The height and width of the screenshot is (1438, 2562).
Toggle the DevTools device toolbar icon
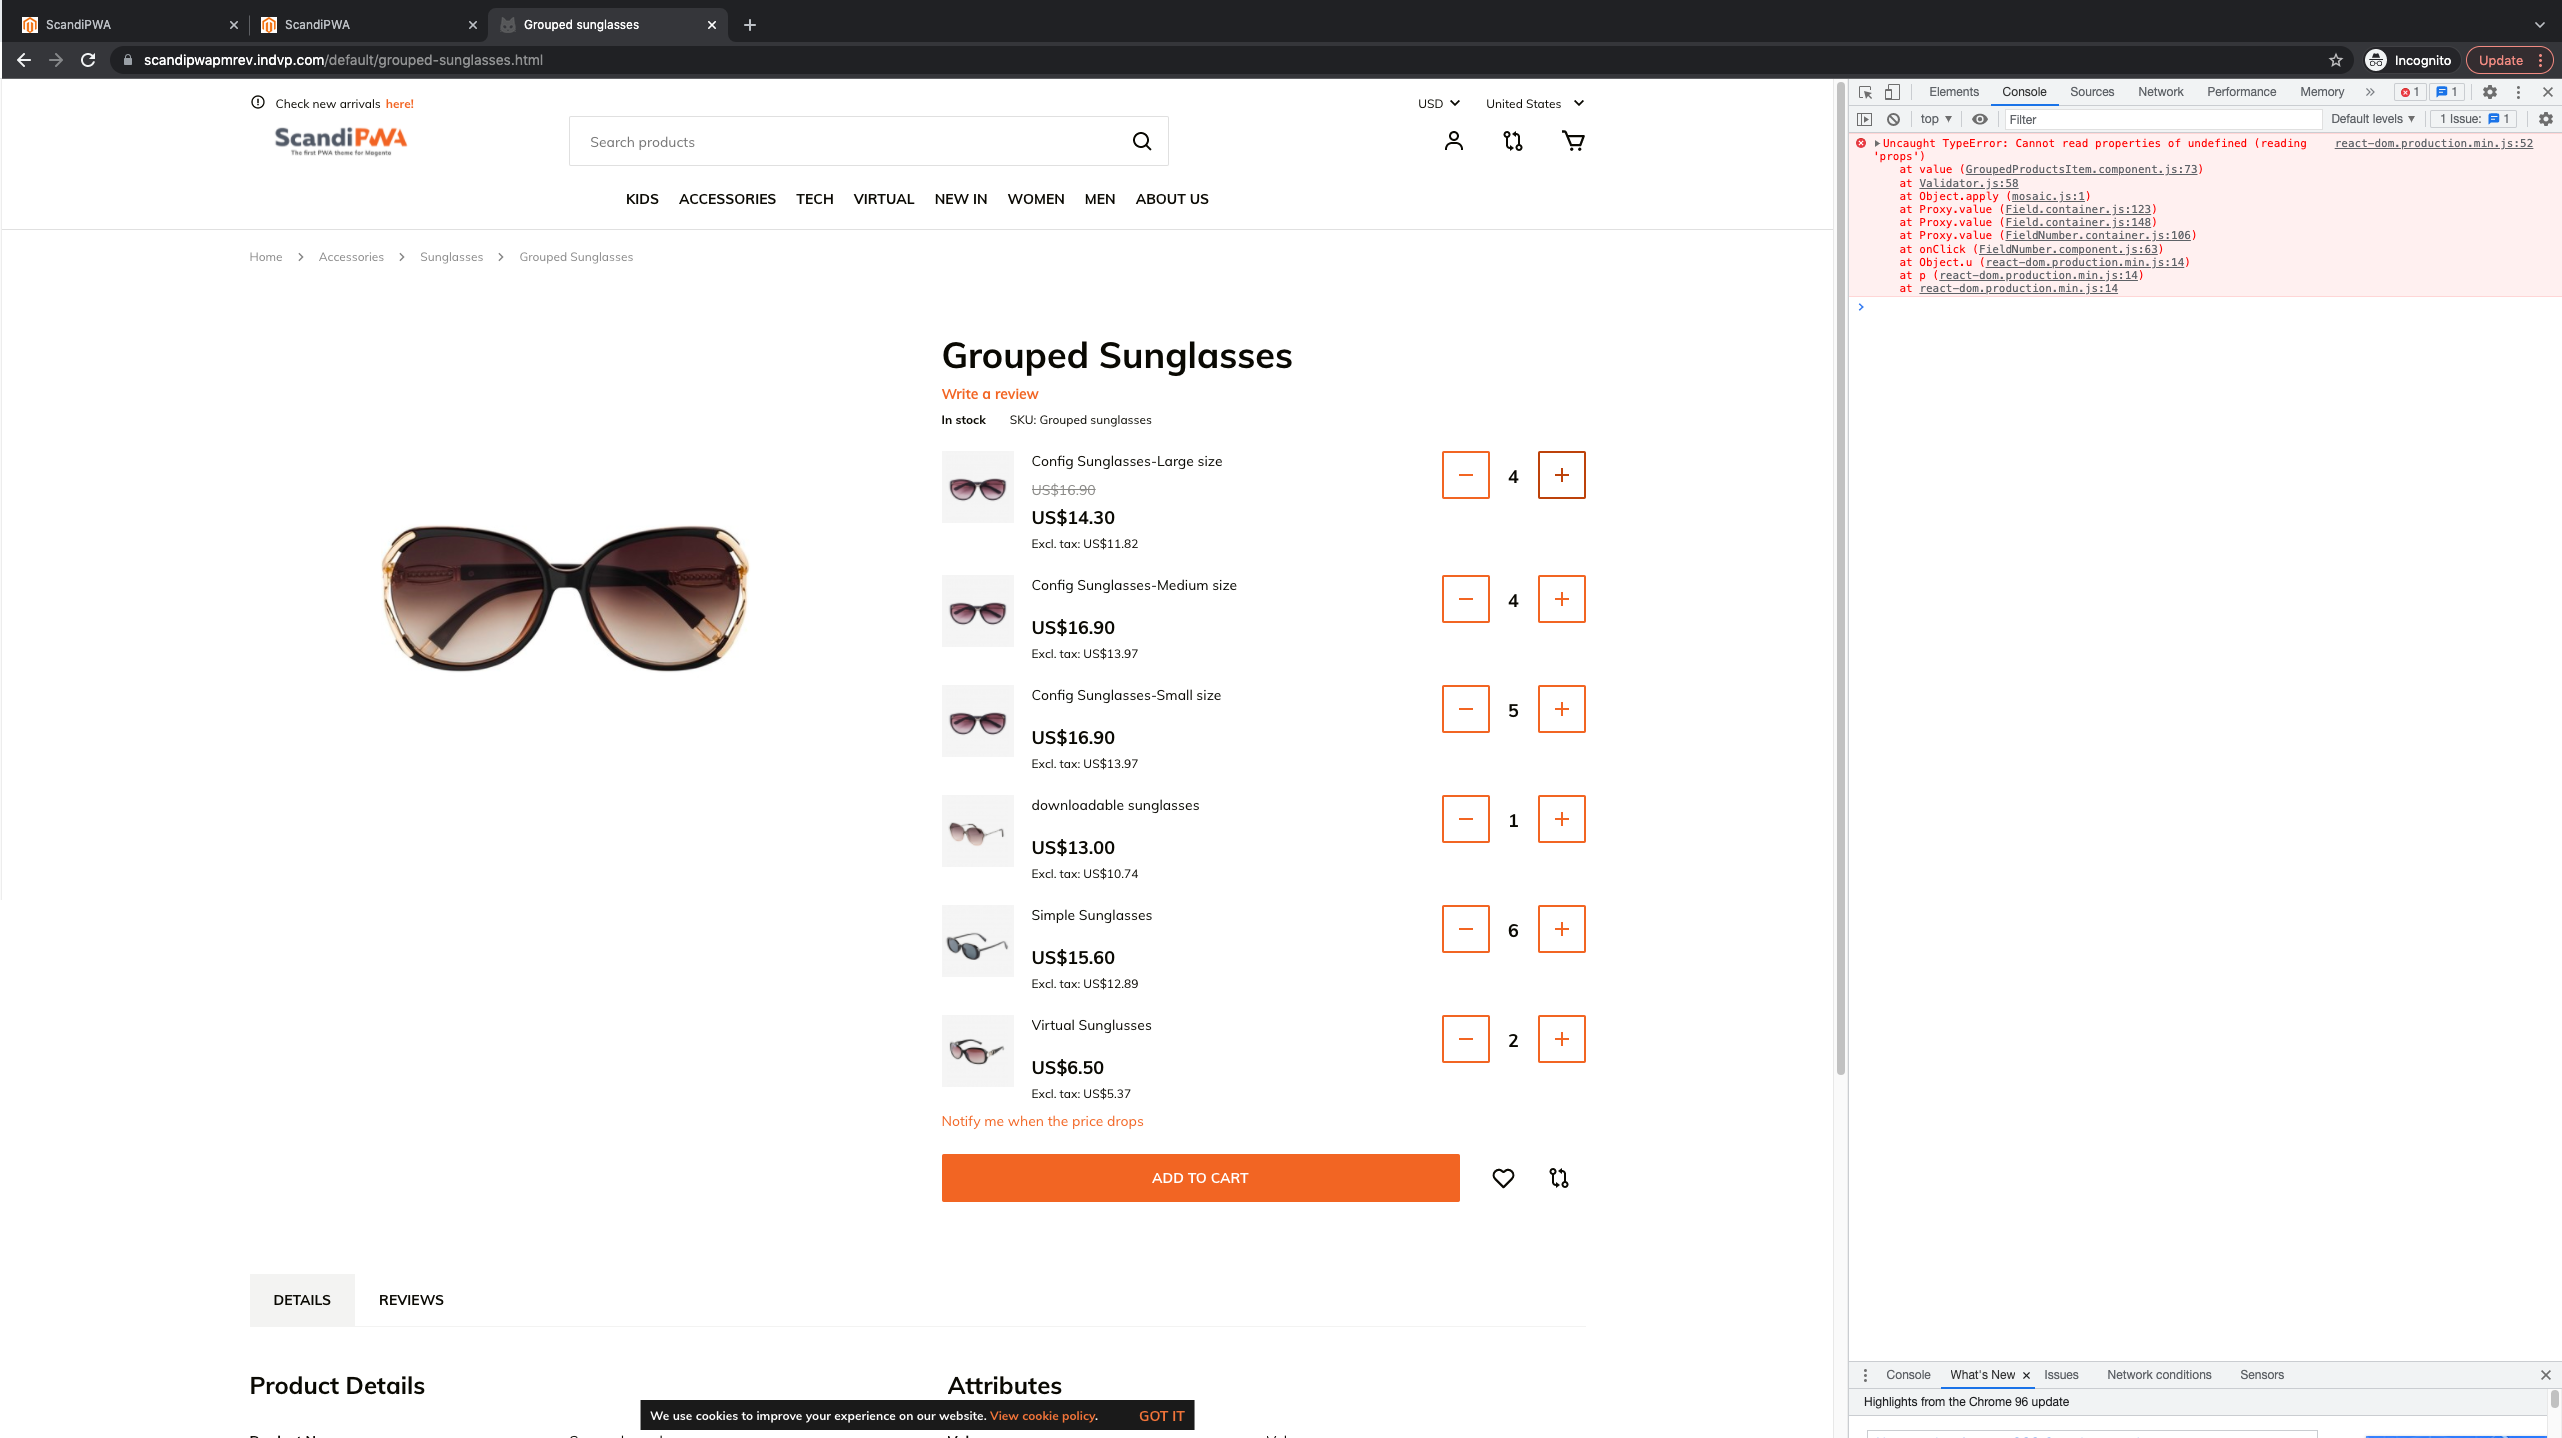pos(1892,92)
